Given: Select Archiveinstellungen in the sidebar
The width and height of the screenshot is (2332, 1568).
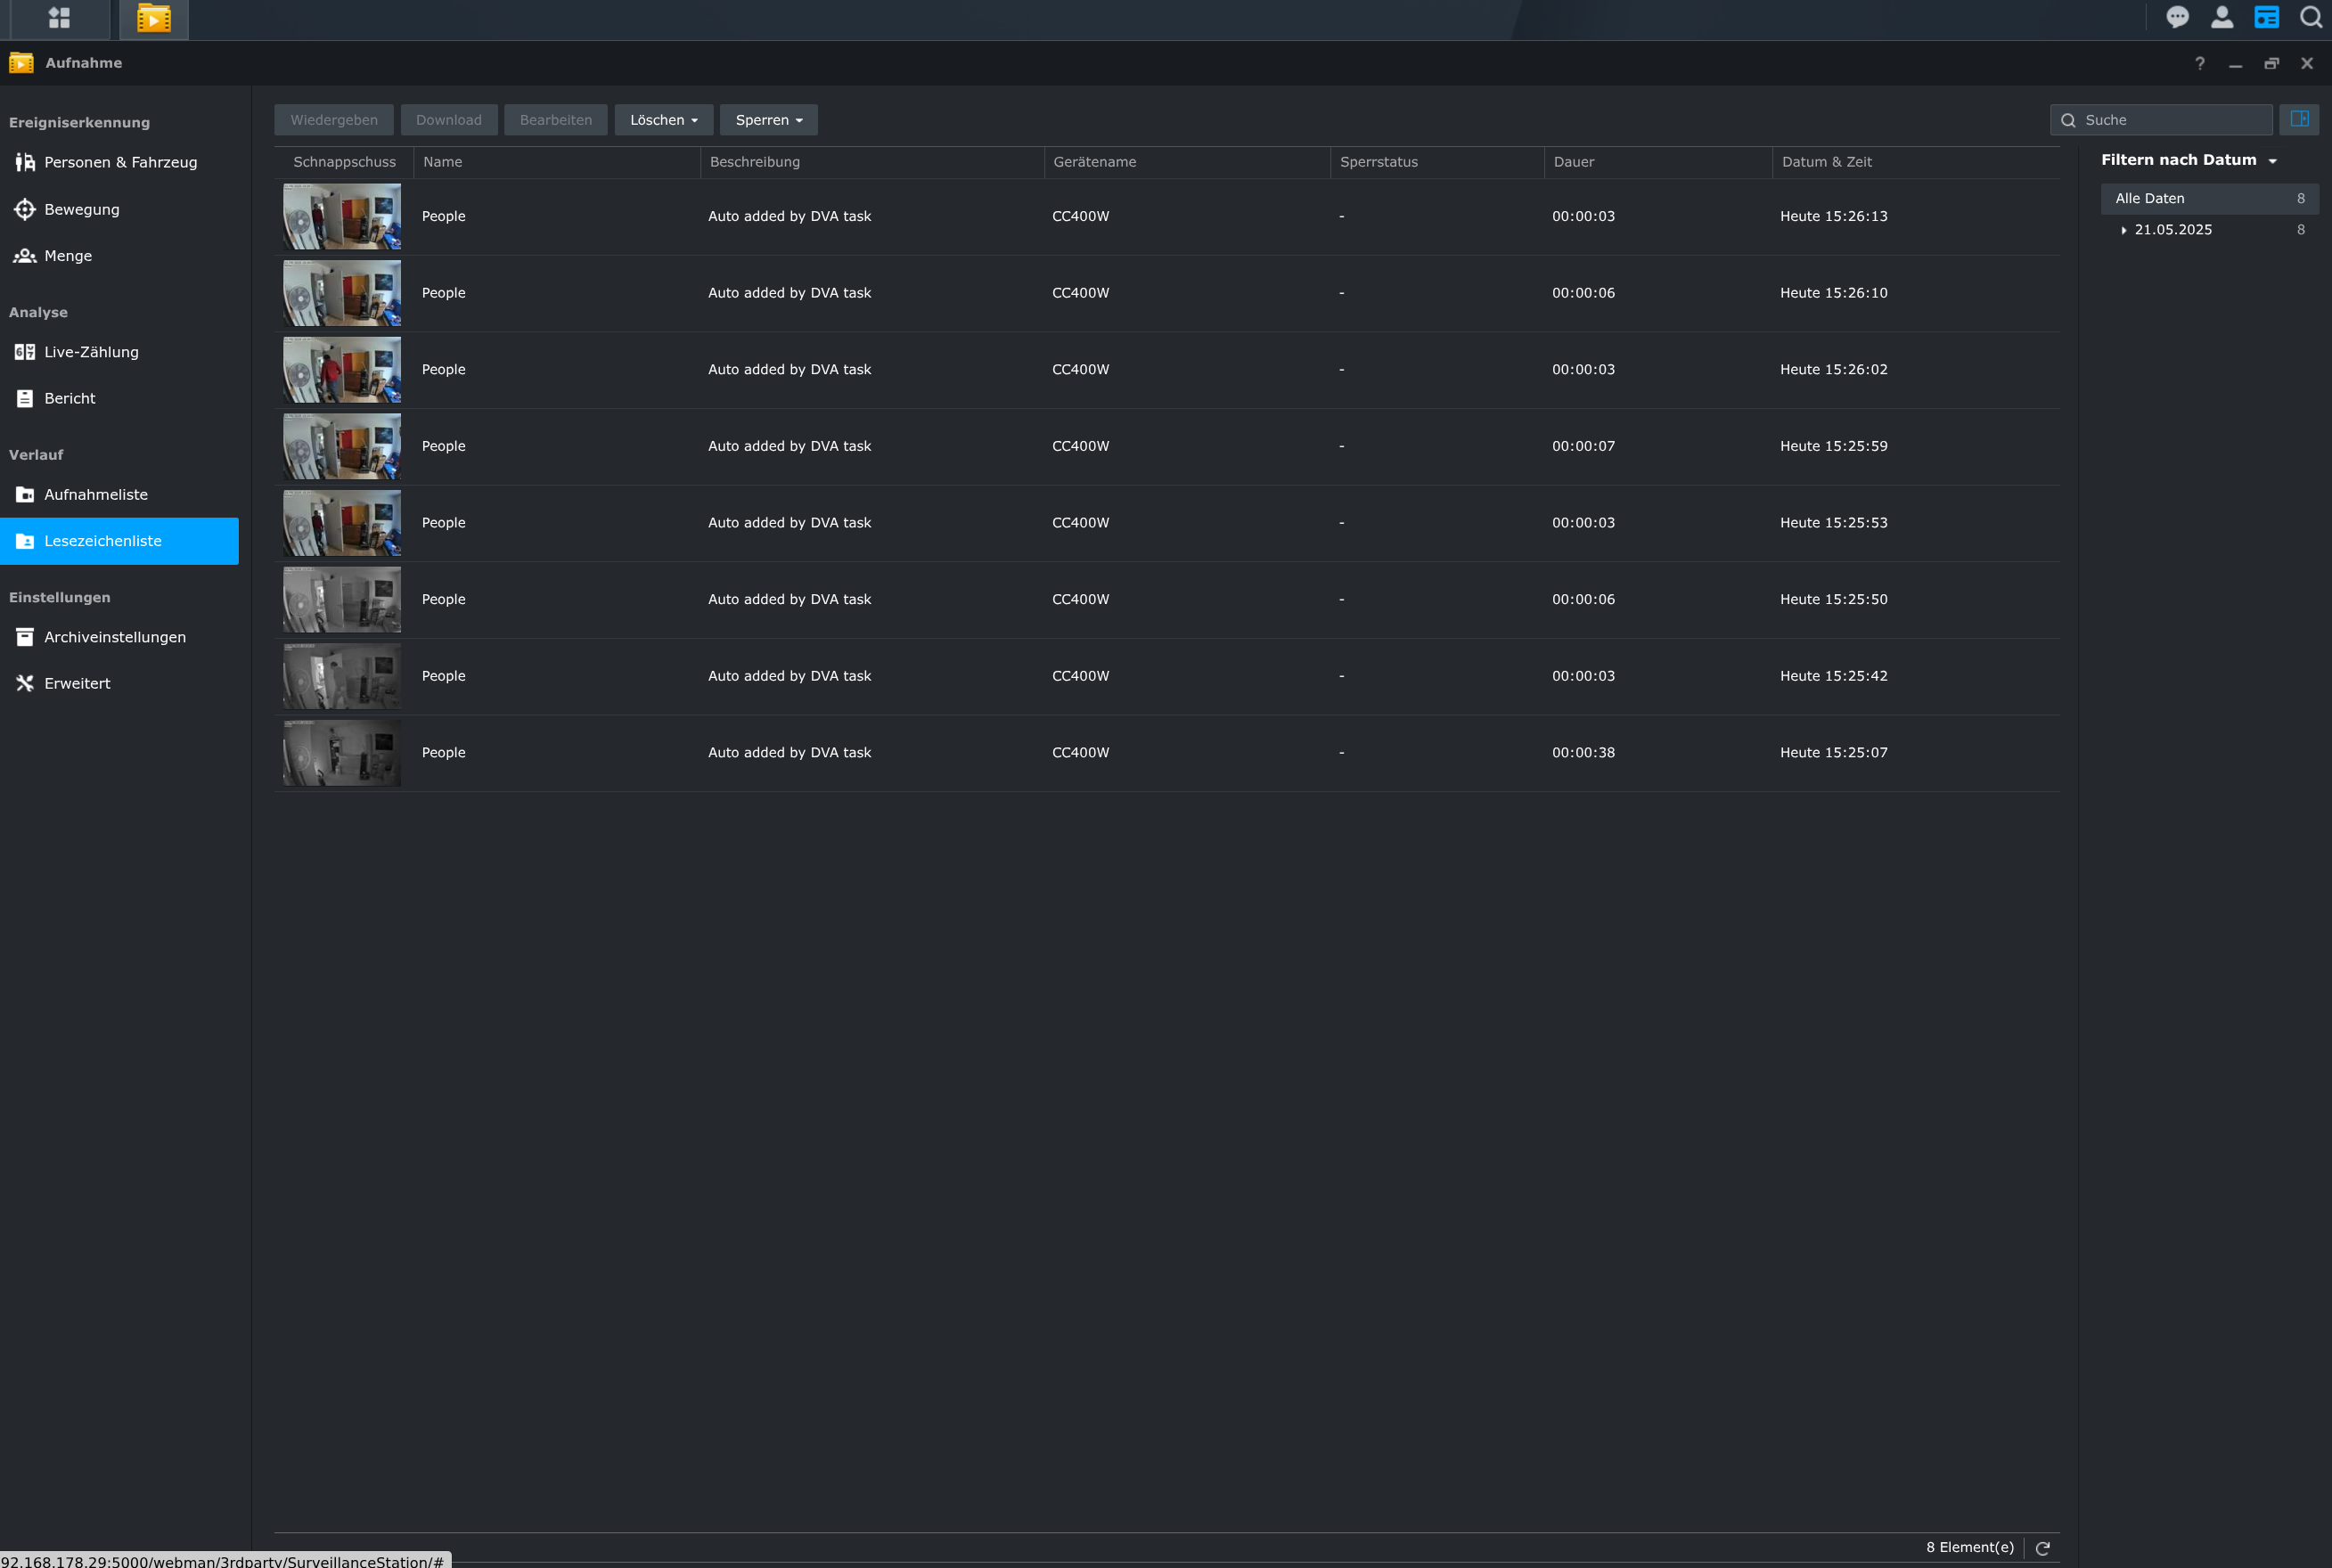Looking at the screenshot, I should coord(115,637).
